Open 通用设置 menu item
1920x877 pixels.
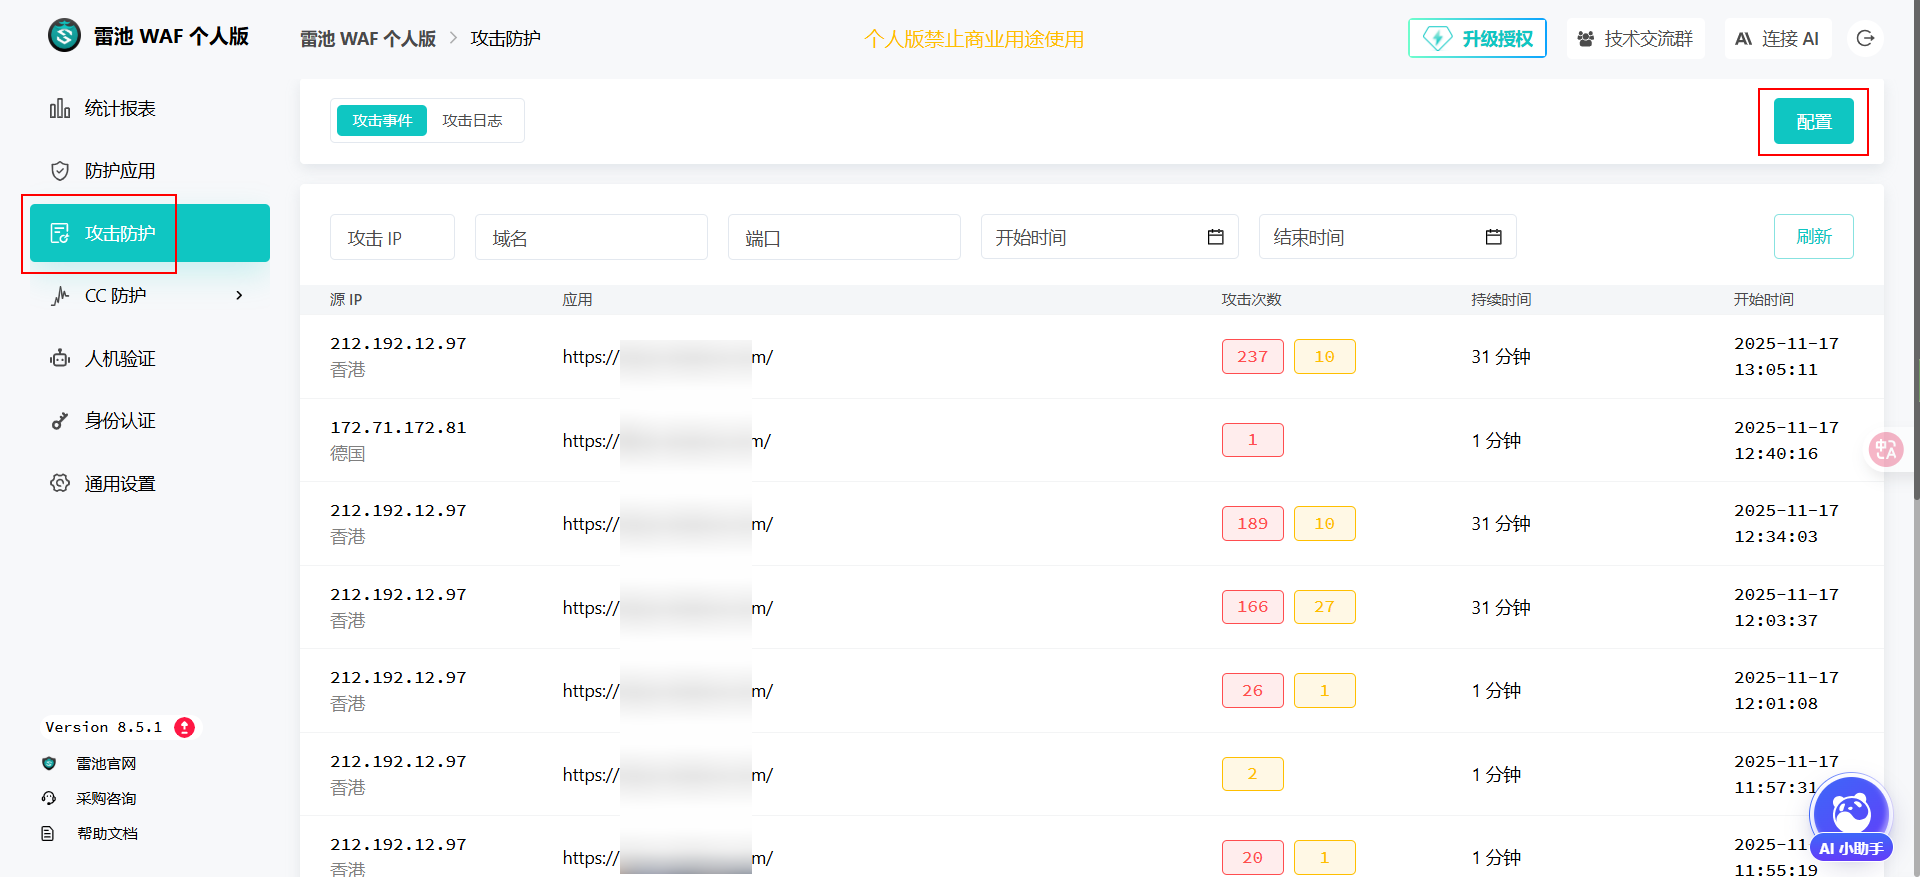pyautogui.click(x=150, y=483)
